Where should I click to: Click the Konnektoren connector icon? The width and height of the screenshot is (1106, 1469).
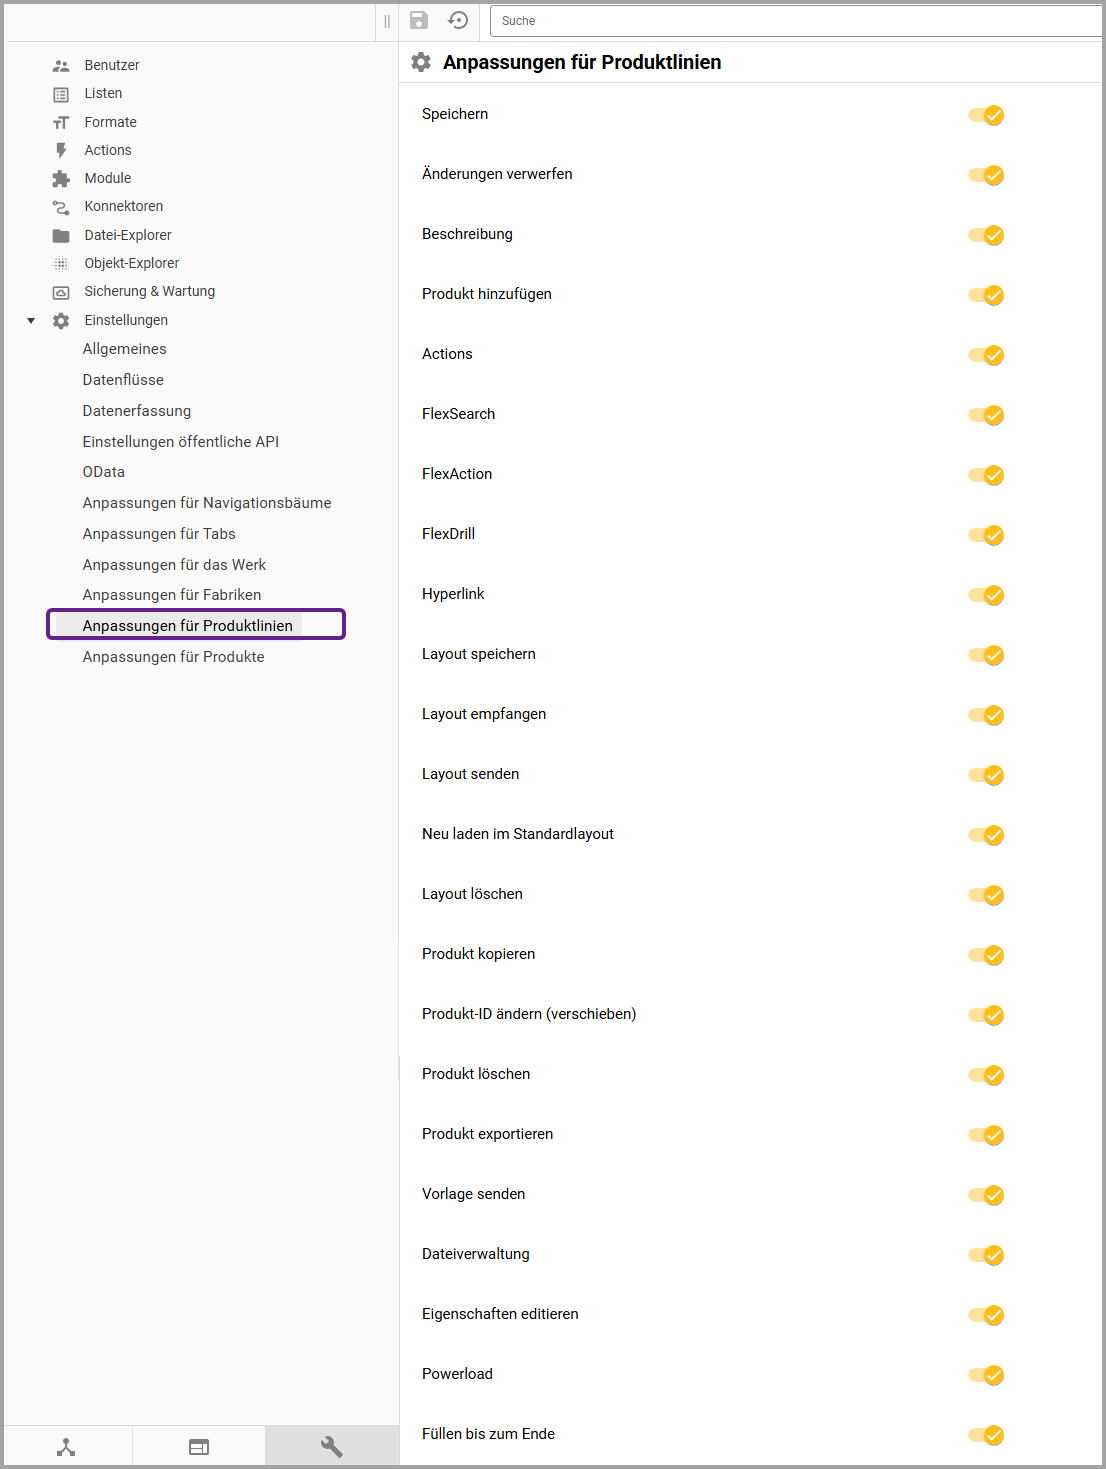click(61, 207)
